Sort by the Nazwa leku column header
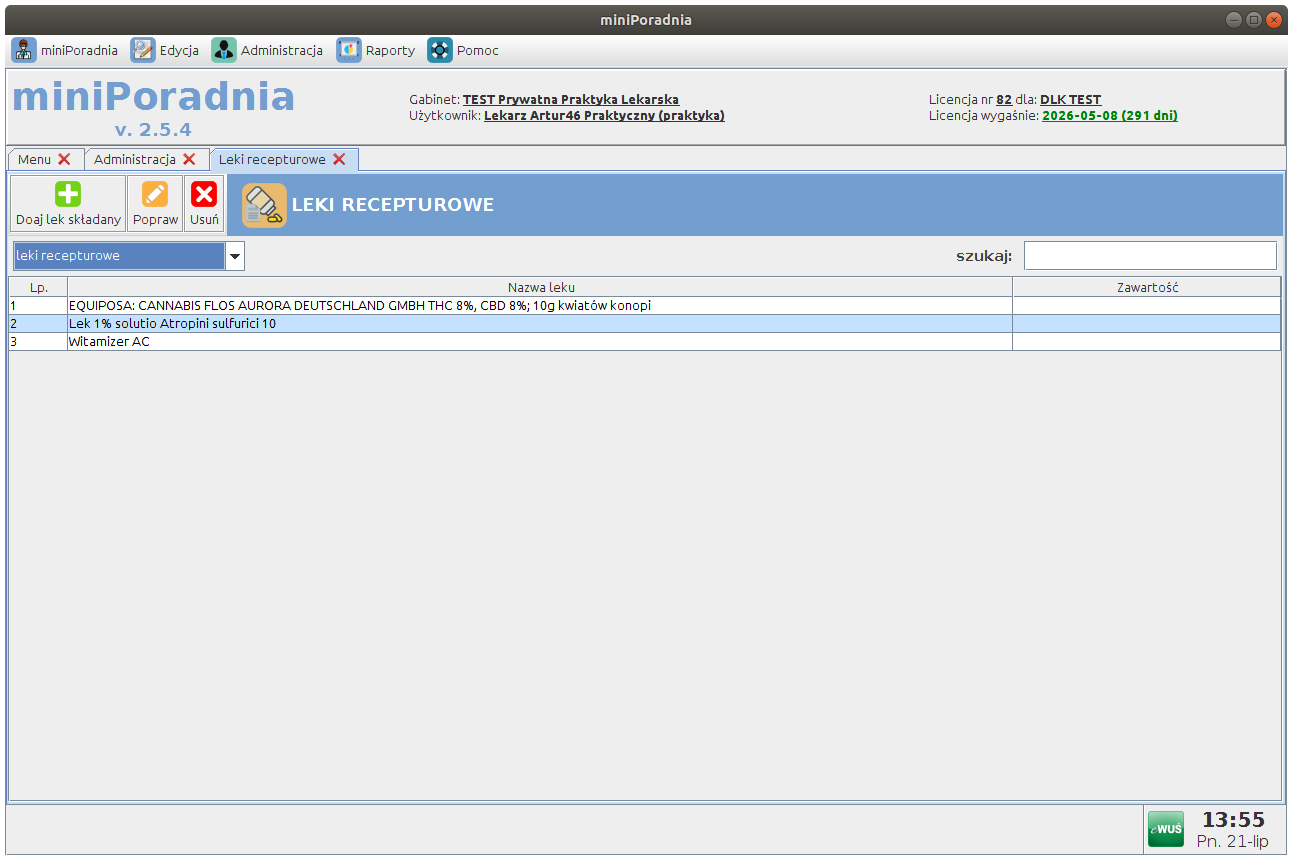 pyautogui.click(x=540, y=288)
